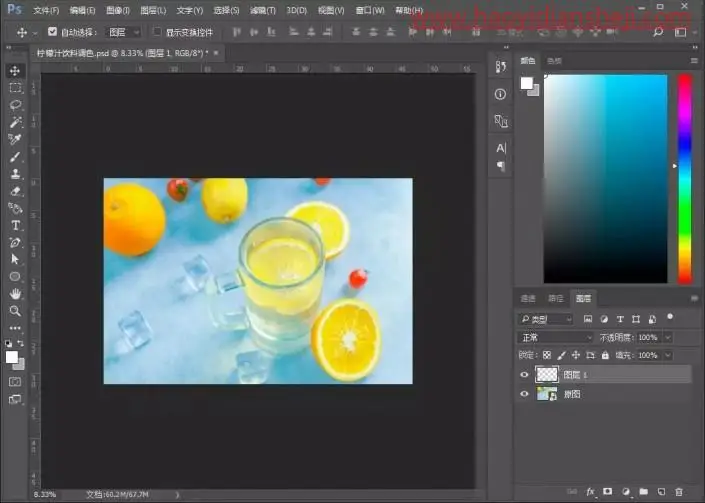
Task: Select the Lasso tool
Action: coord(15,105)
